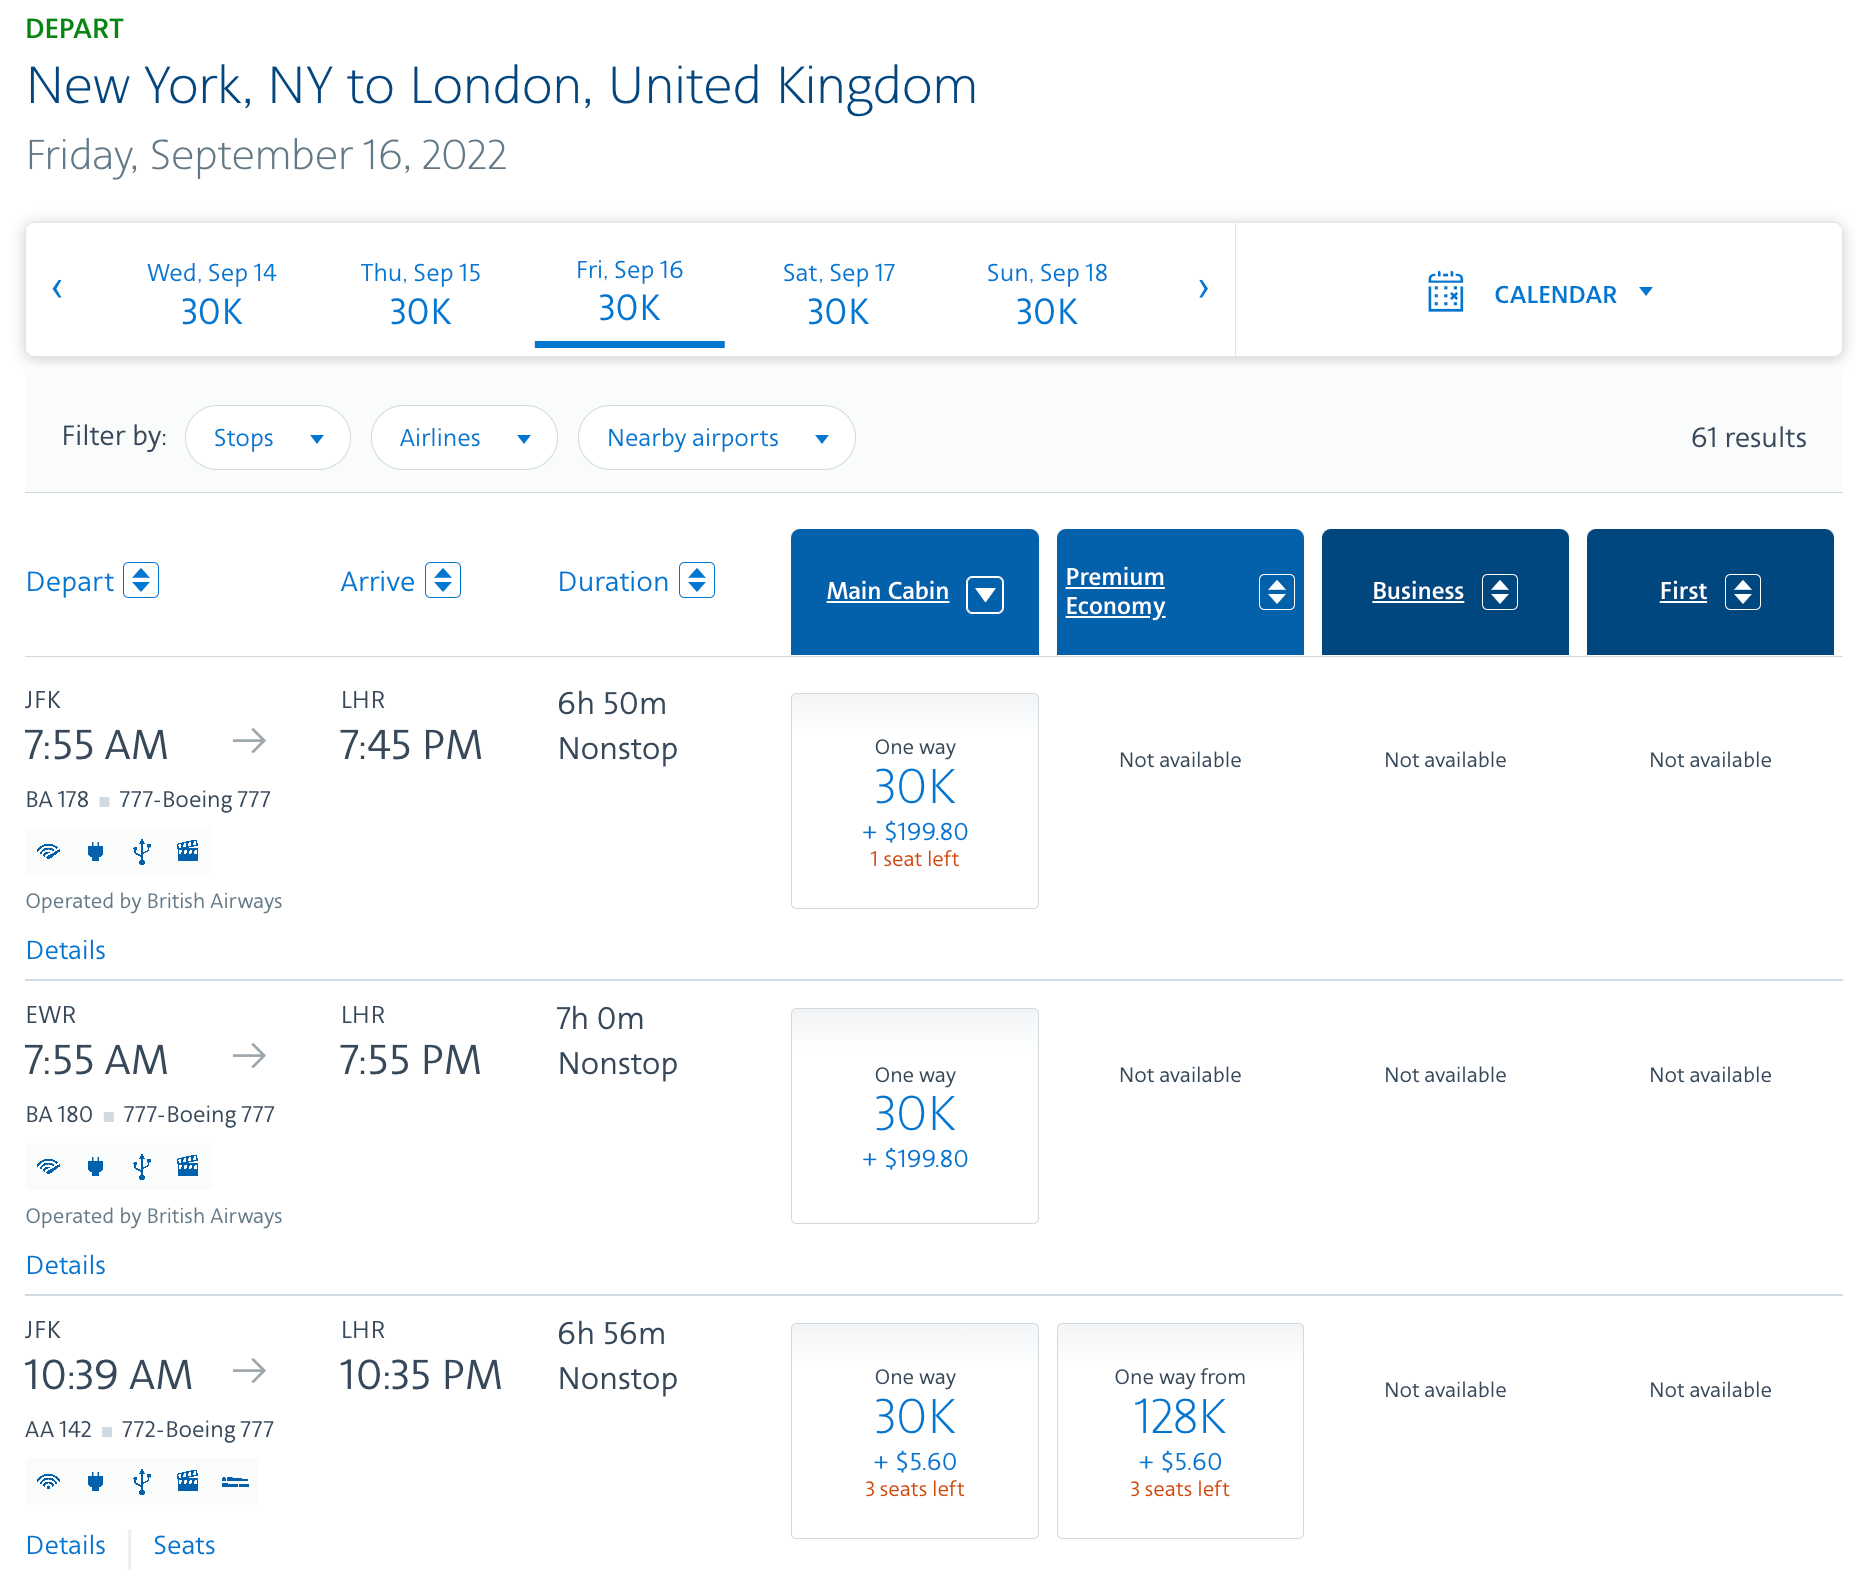View Seats for the AA 142 flight
The width and height of the screenshot is (1856, 1582).
tap(184, 1545)
